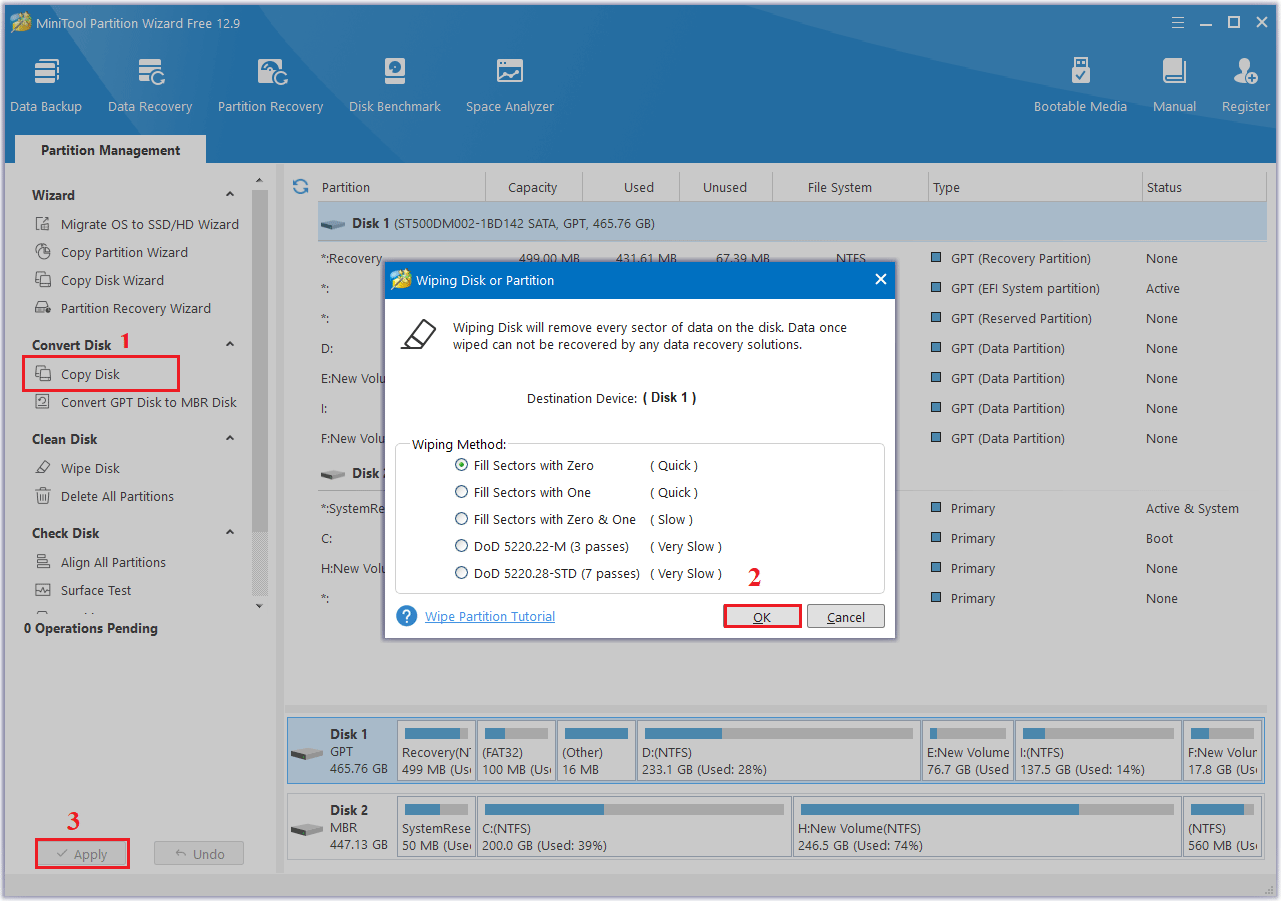This screenshot has width=1282, height=901.
Task: Open the Manual
Action: pos(1174,85)
